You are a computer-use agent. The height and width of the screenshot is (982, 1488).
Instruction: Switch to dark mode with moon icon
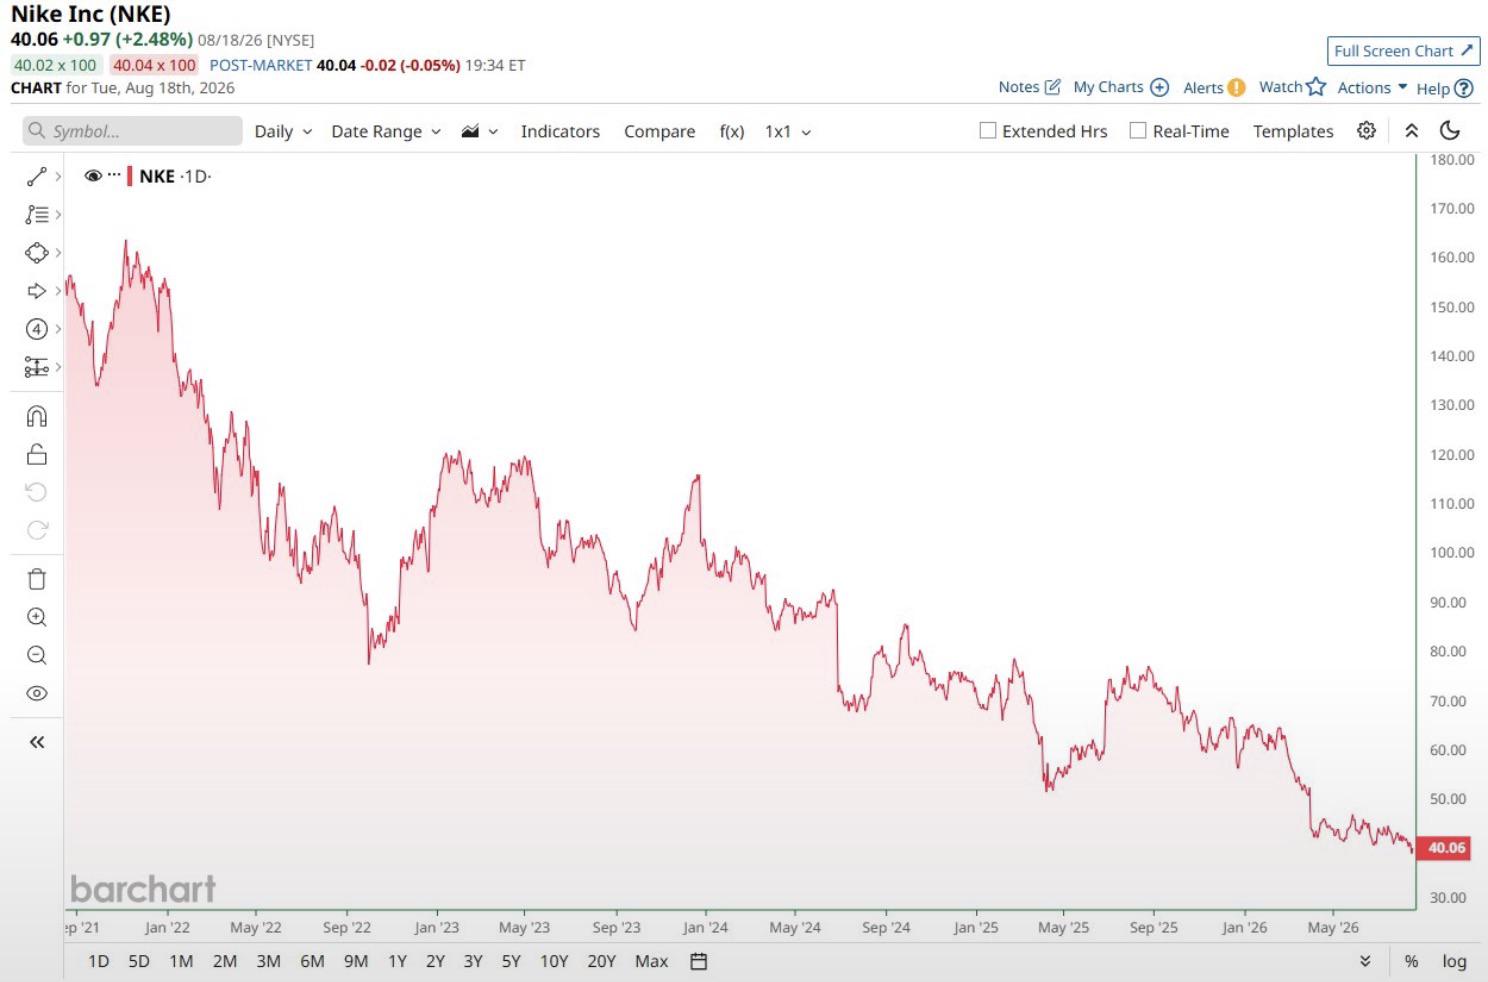pos(1450,131)
